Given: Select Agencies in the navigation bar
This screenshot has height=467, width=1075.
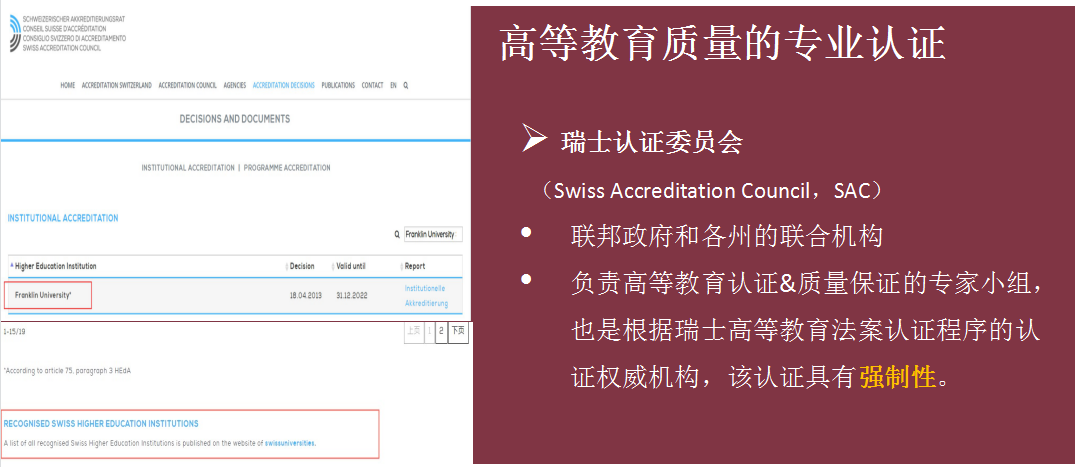Looking at the screenshot, I should coord(235,86).
